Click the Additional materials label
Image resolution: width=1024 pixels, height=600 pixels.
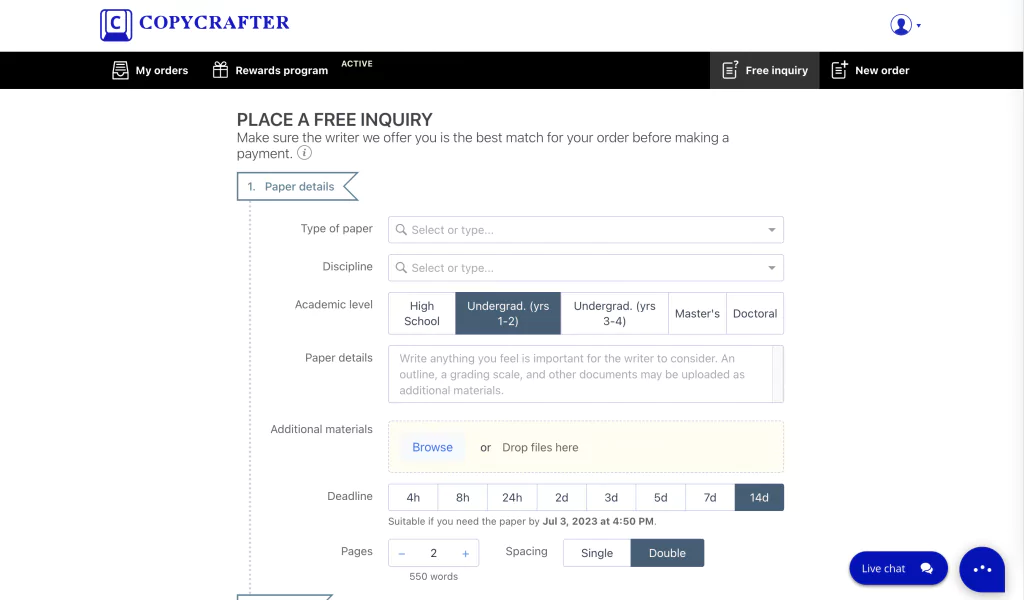coord(321,429)
